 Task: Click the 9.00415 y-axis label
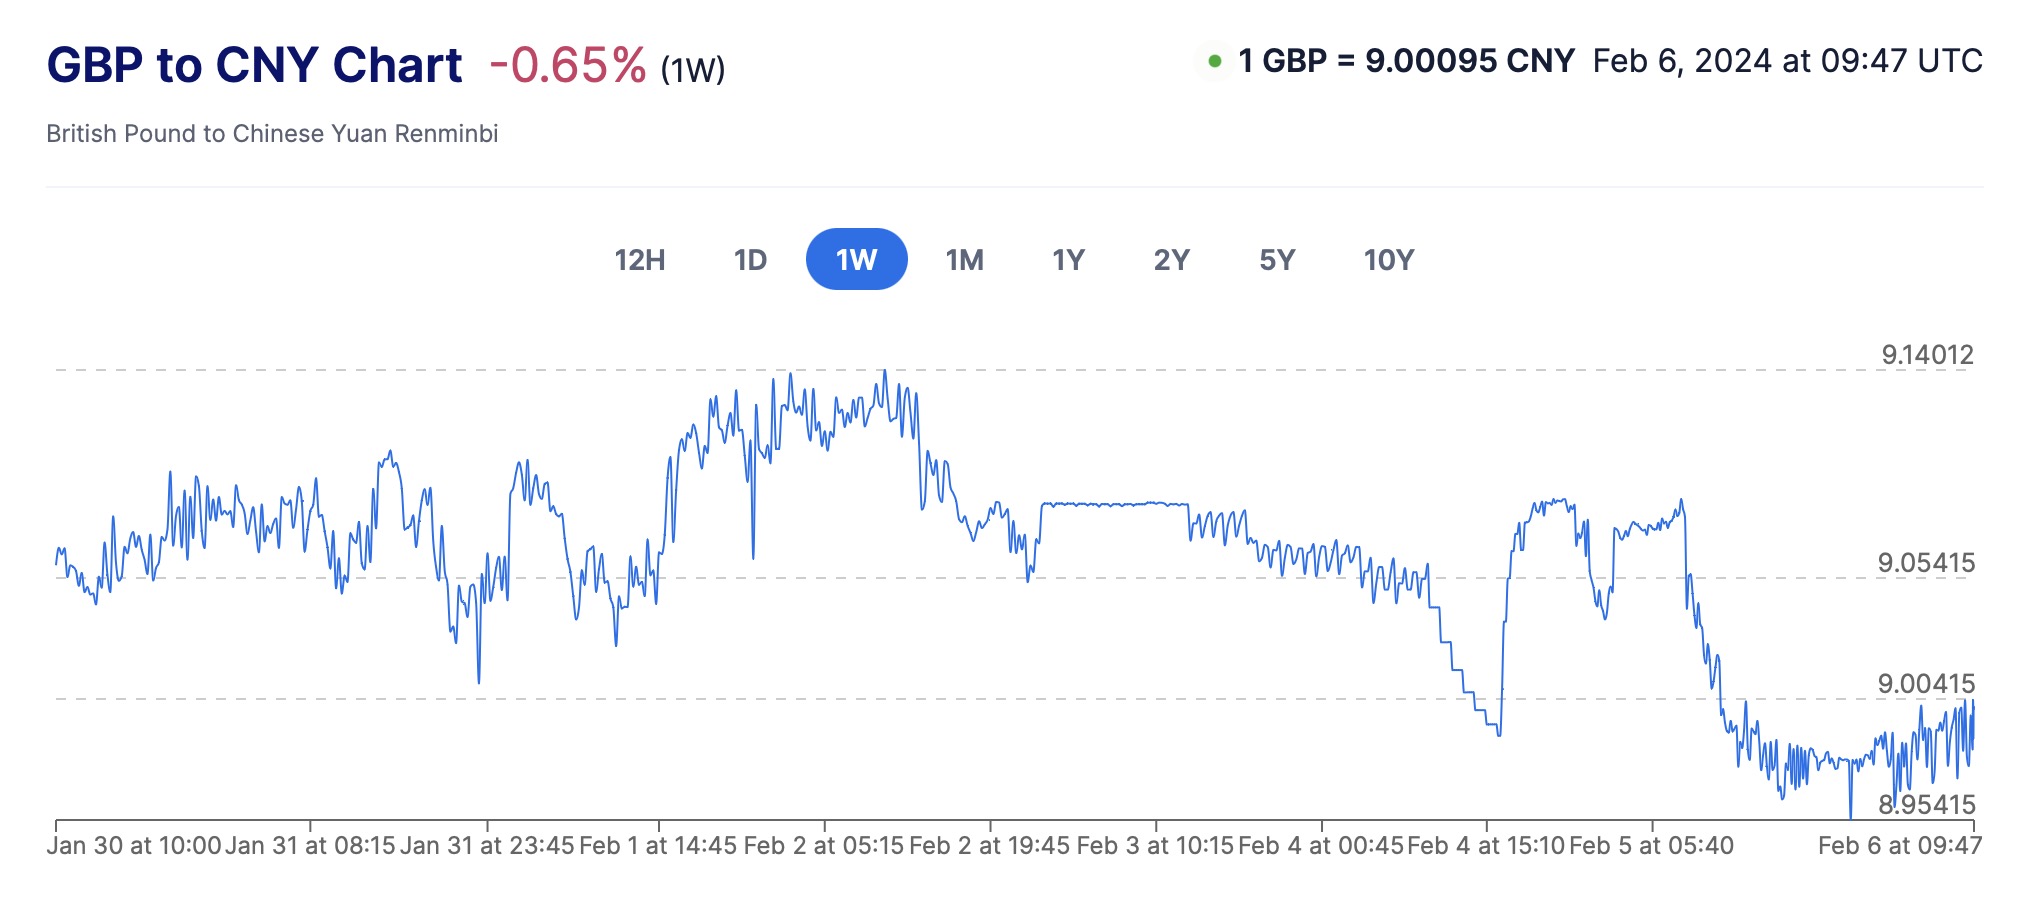pos(1926,684)
